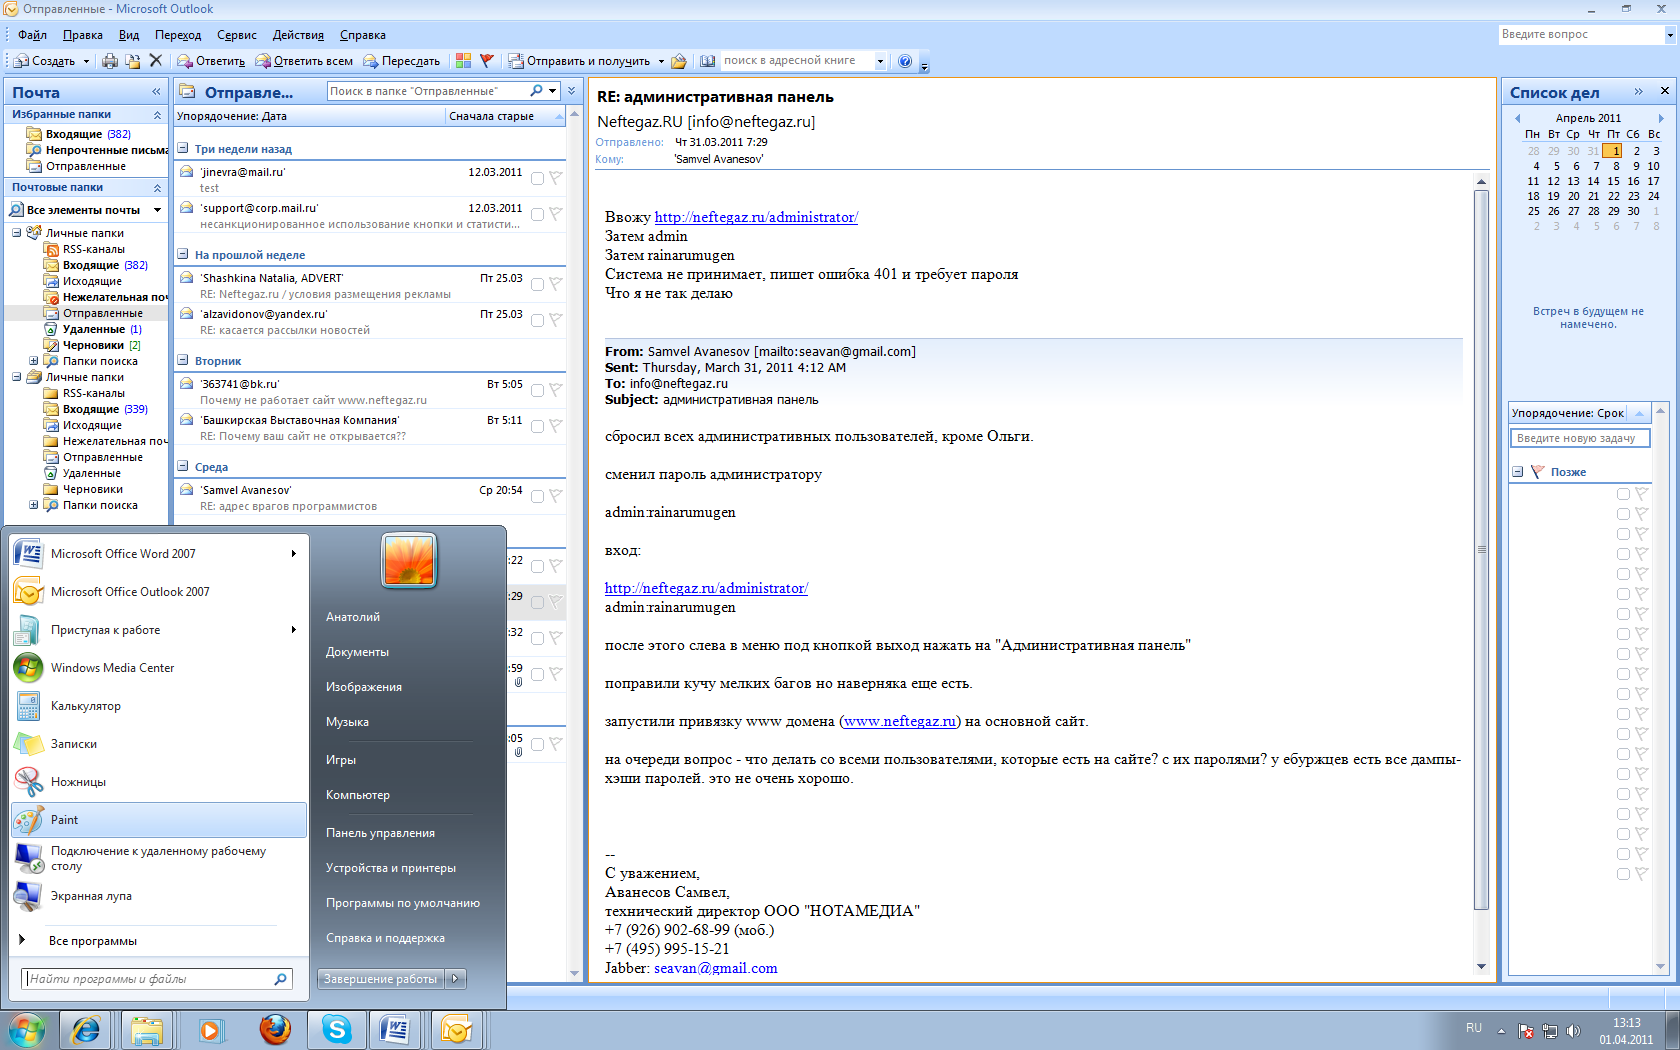Click Windows Media Player taskbar icon
This screenshot has height=1050, width=1680.
coord(210,1029)
